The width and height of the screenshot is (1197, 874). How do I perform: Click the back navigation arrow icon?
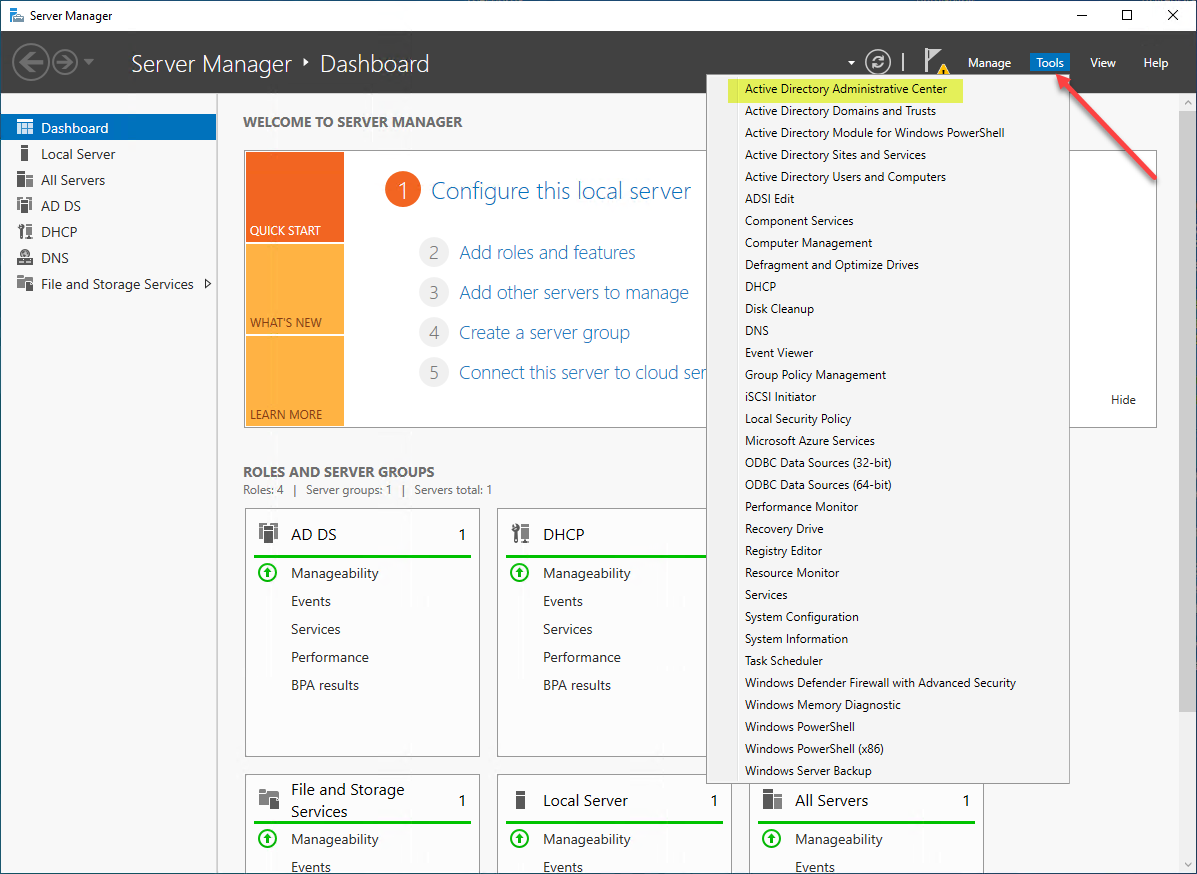pyautogui.click(x=31, y=62)
